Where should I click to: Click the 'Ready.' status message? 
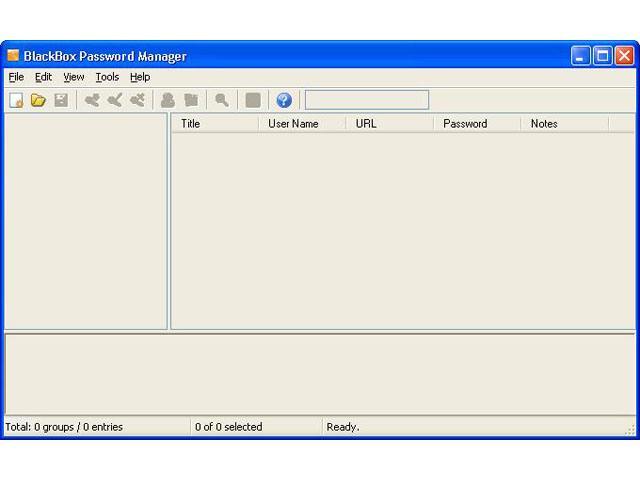pyautogui.click(x=343, y=427)
